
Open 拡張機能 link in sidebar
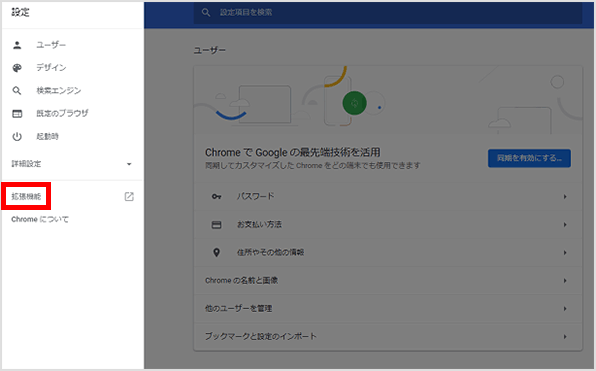pos(26,197)
